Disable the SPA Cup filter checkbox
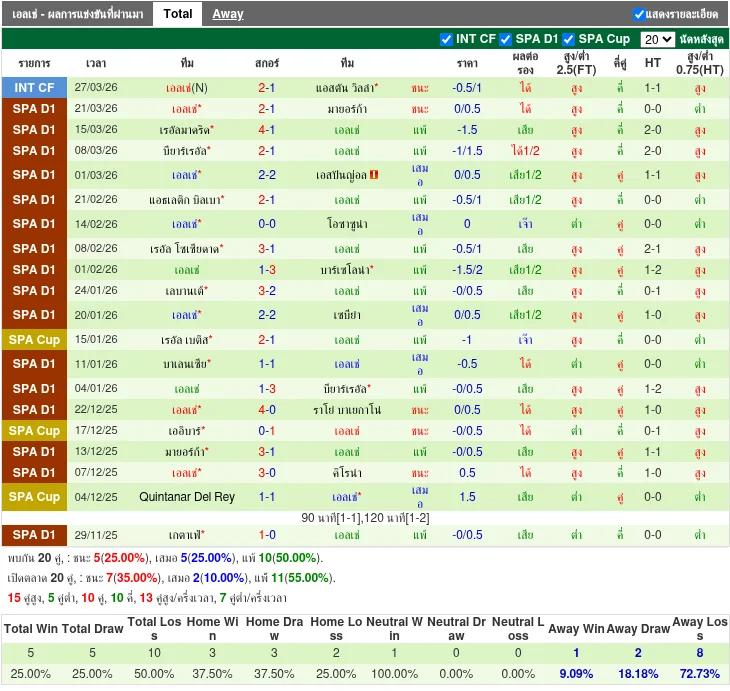 568,40
